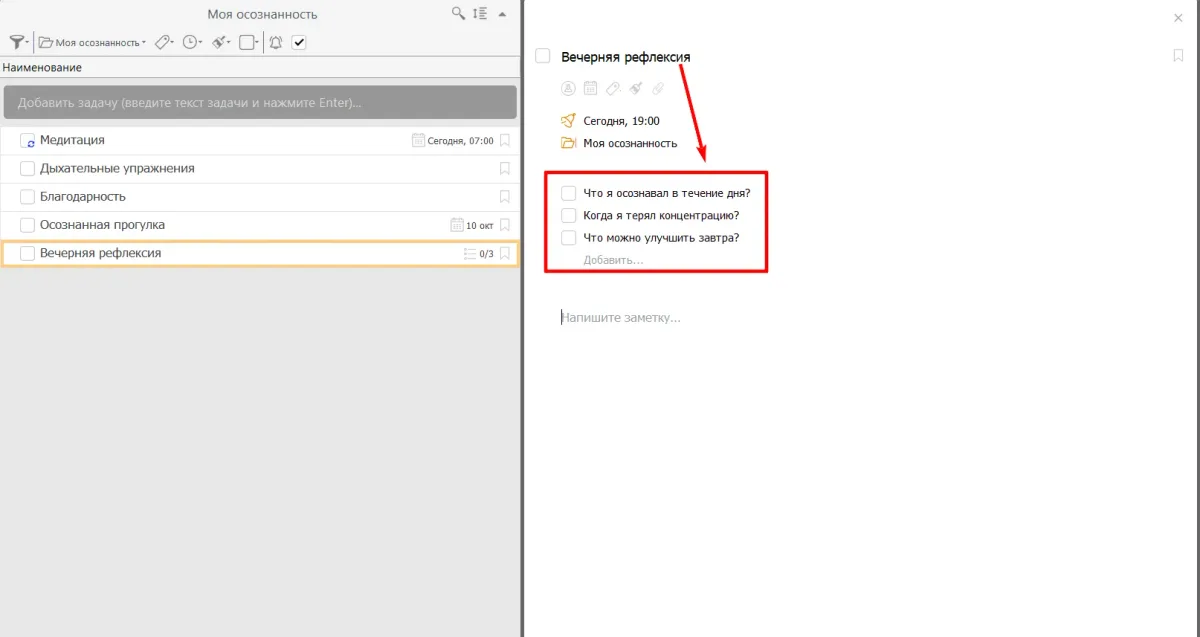Click the Наименование column header
Viewport: 1200px width, 637px height.
pos(42,67)
